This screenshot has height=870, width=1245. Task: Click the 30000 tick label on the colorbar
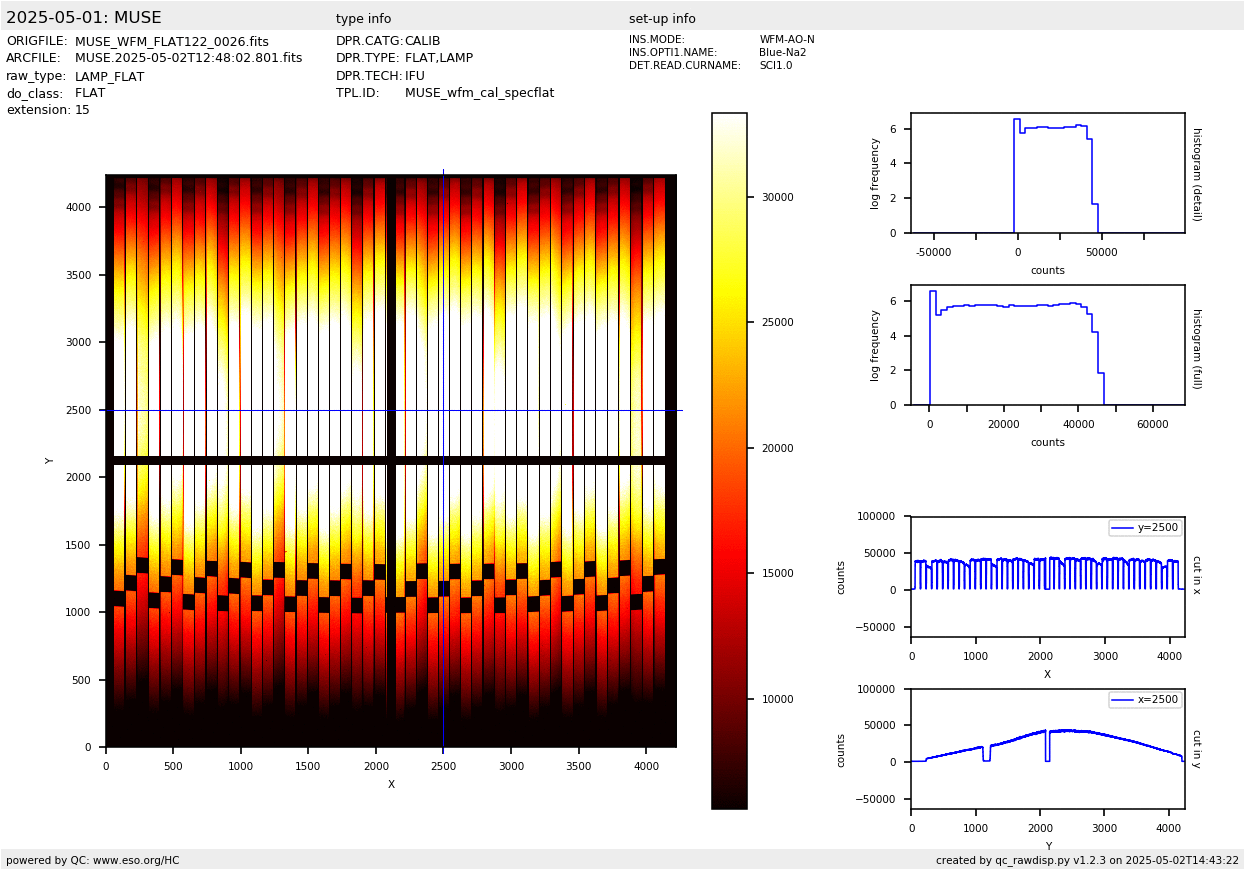pos(777,197)
